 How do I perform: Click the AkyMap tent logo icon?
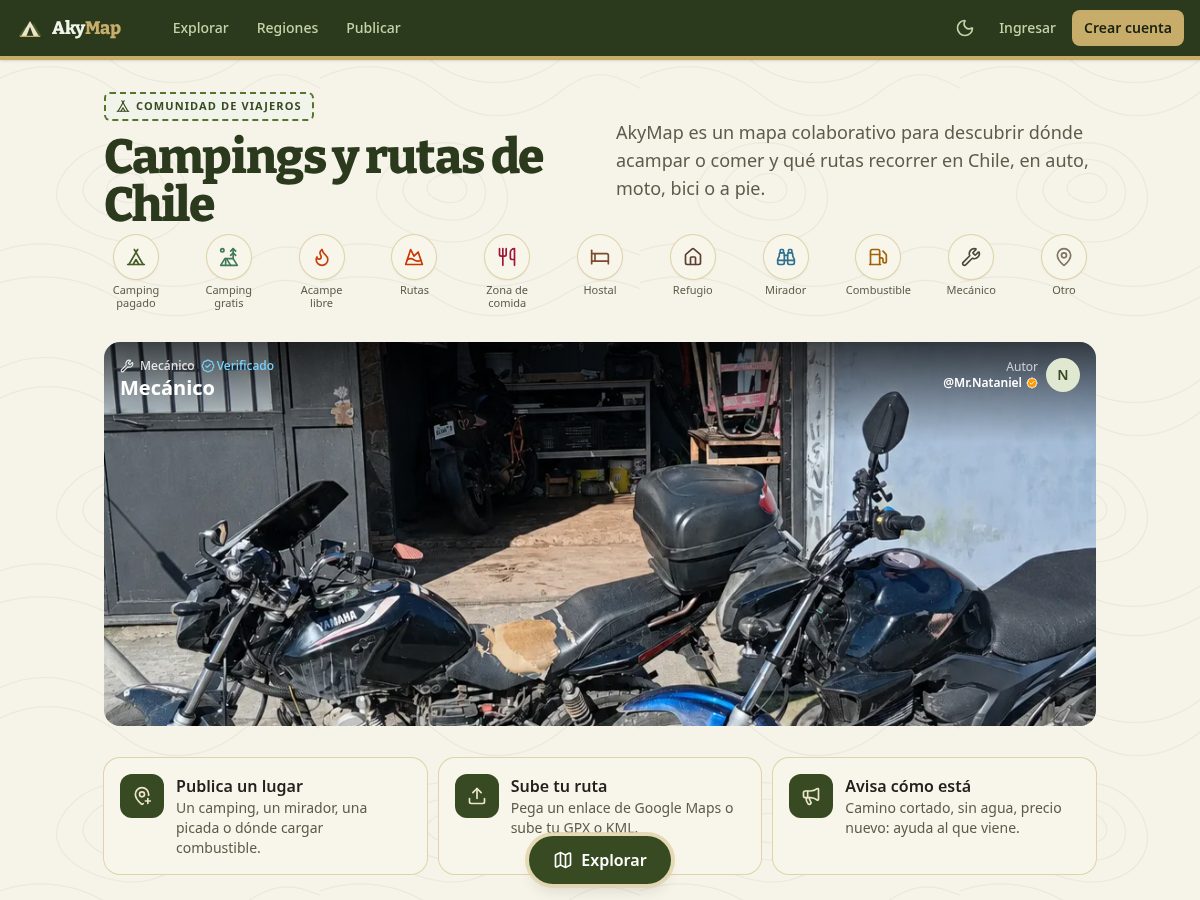[30, 29]
